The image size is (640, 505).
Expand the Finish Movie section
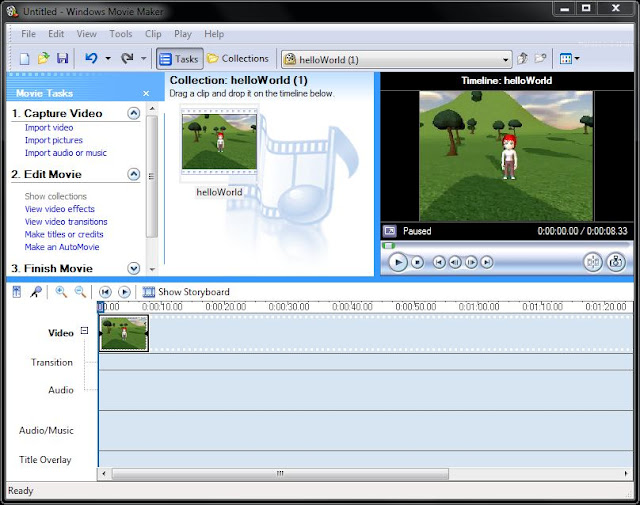(133, 268)
